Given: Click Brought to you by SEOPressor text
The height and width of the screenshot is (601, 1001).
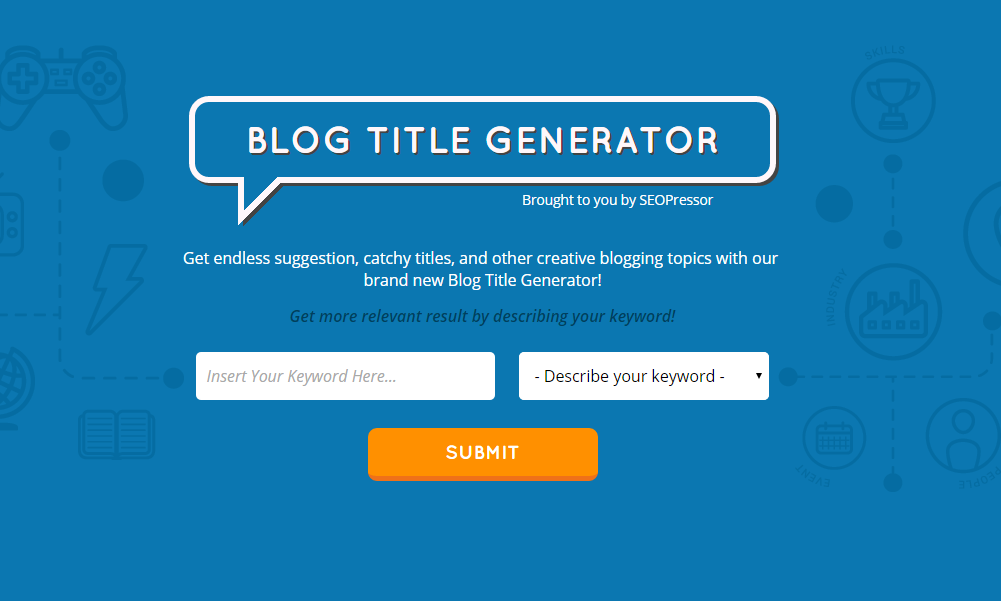Looking at the screenshot, I should pos(617,200).
